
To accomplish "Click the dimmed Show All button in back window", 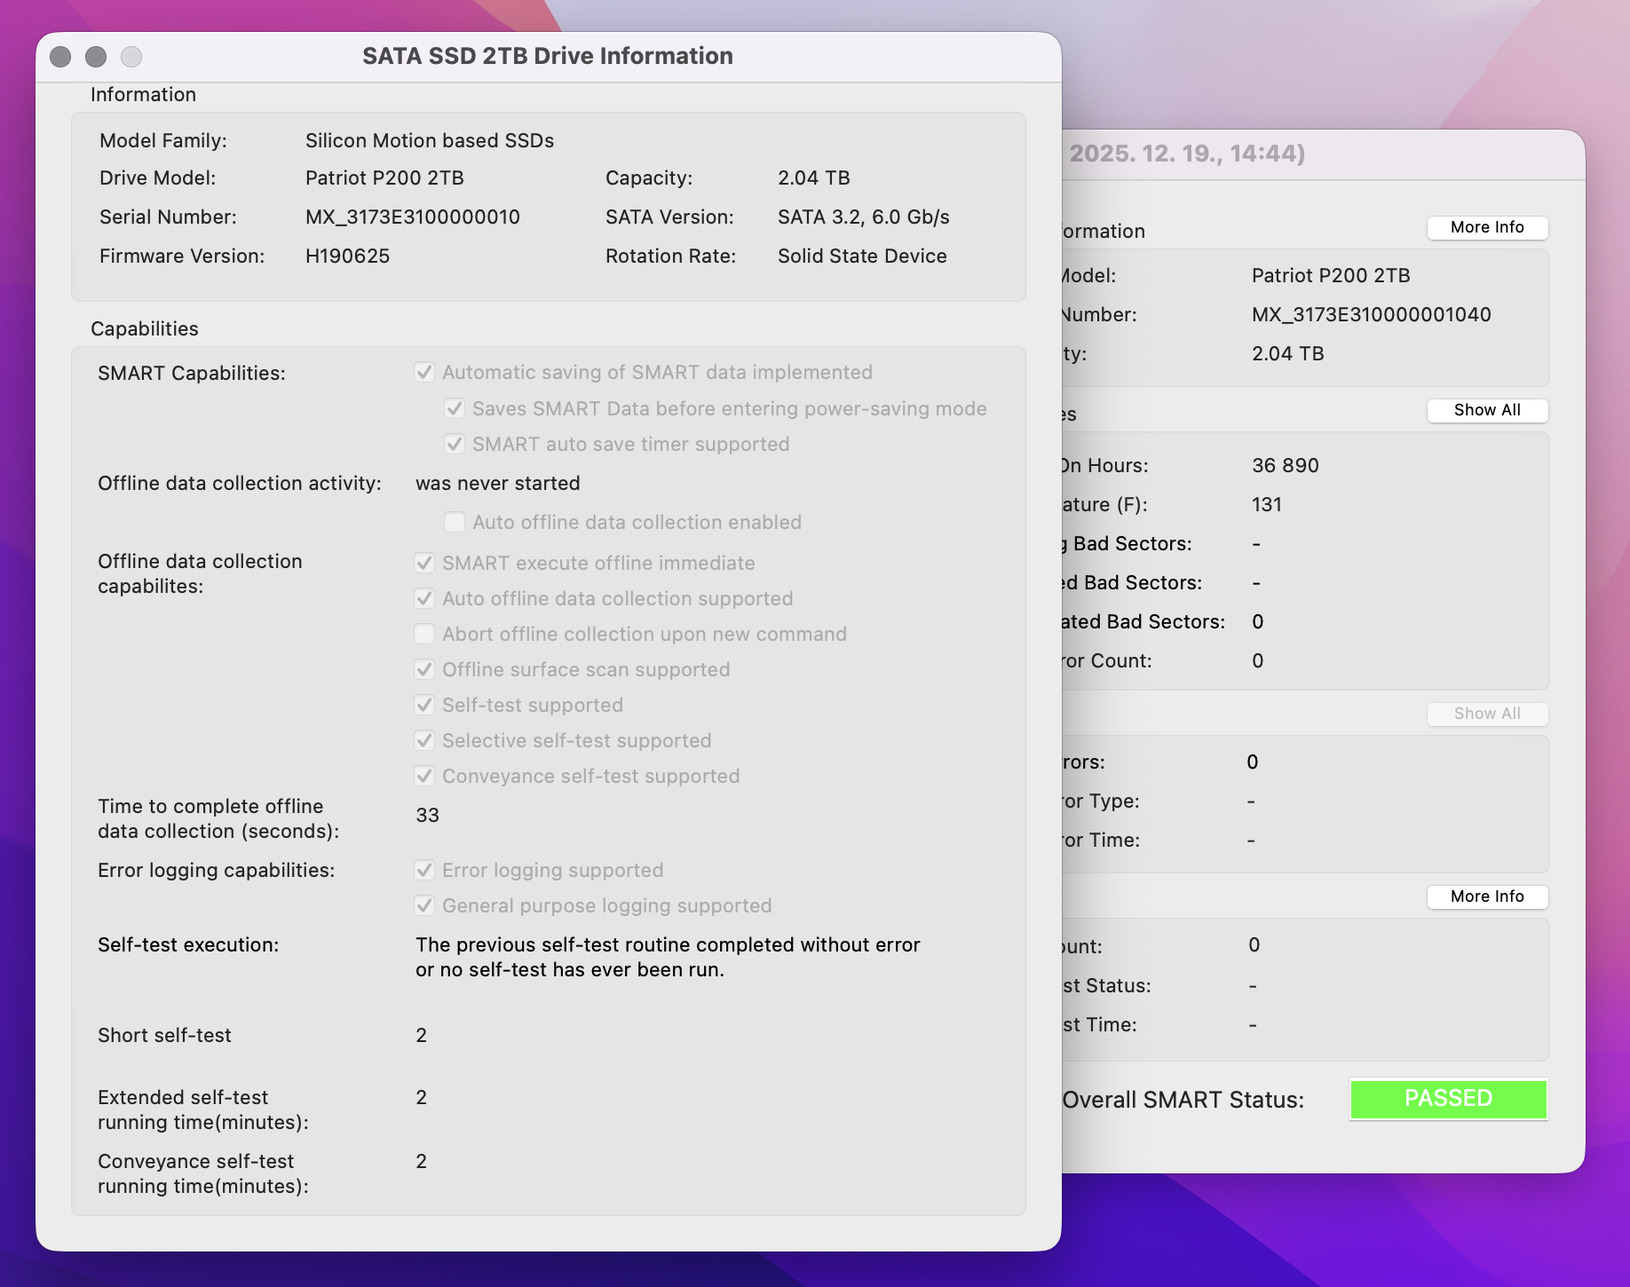I will coord(1487,713).
